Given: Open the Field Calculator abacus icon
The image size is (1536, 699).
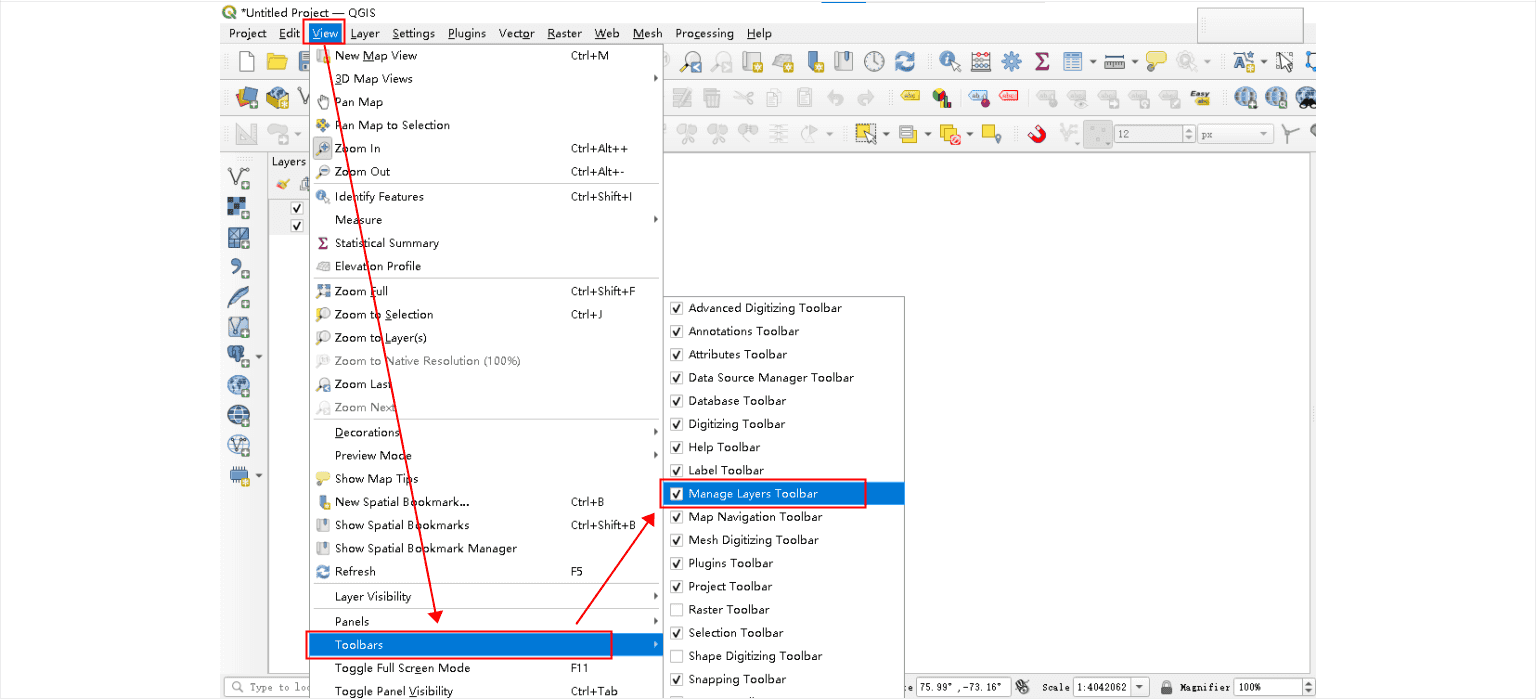Looking at the screenshot, I should click(981, 62).
